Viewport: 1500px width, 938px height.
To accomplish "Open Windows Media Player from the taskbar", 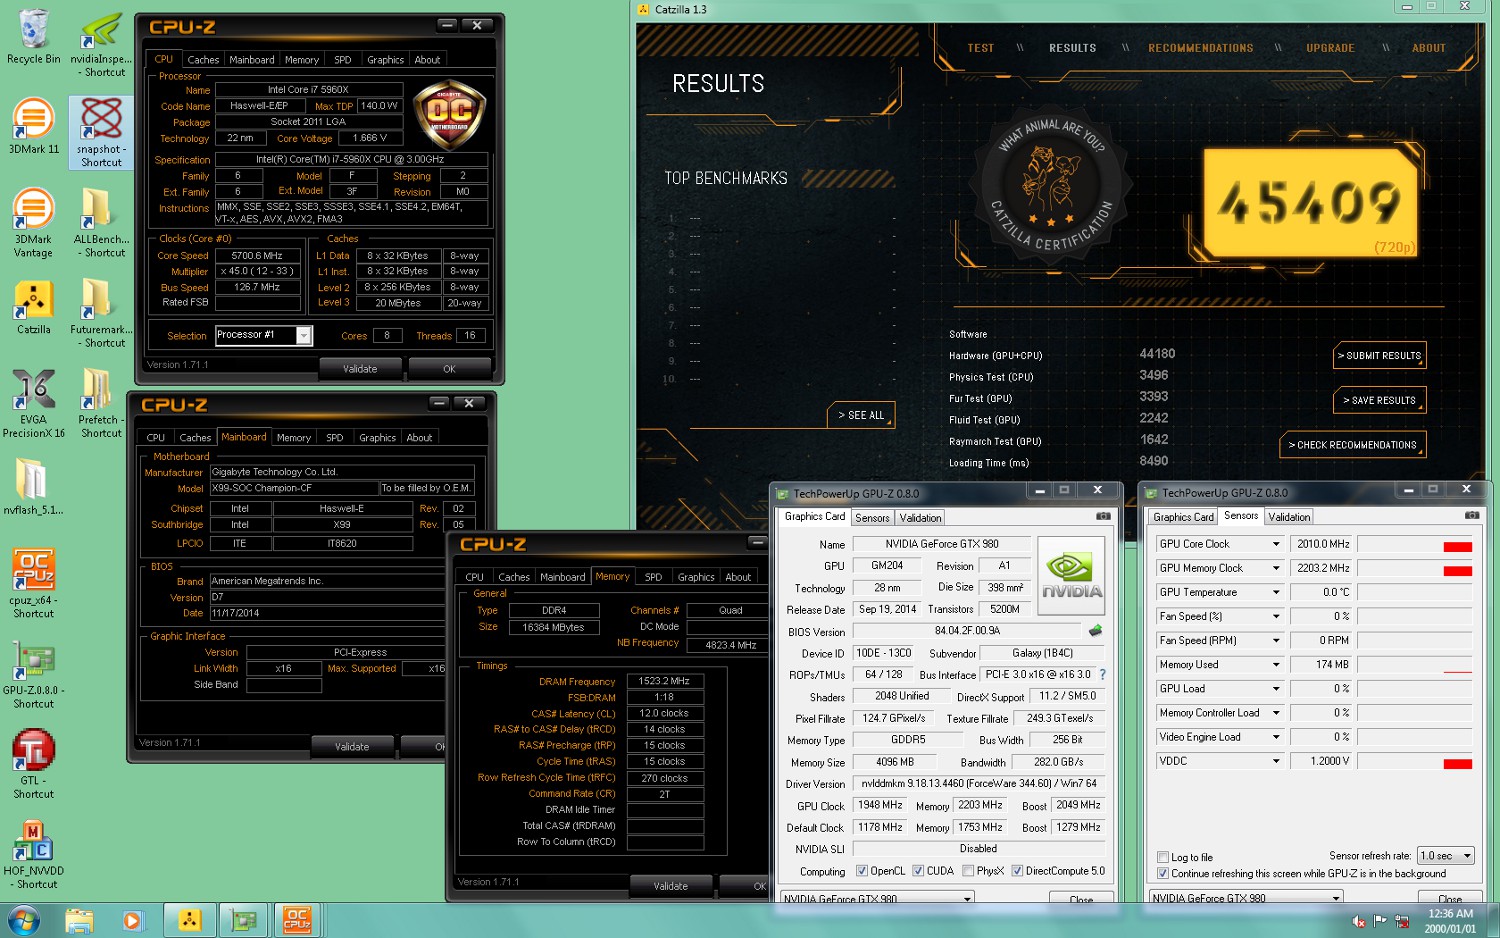I will point(133,920).
